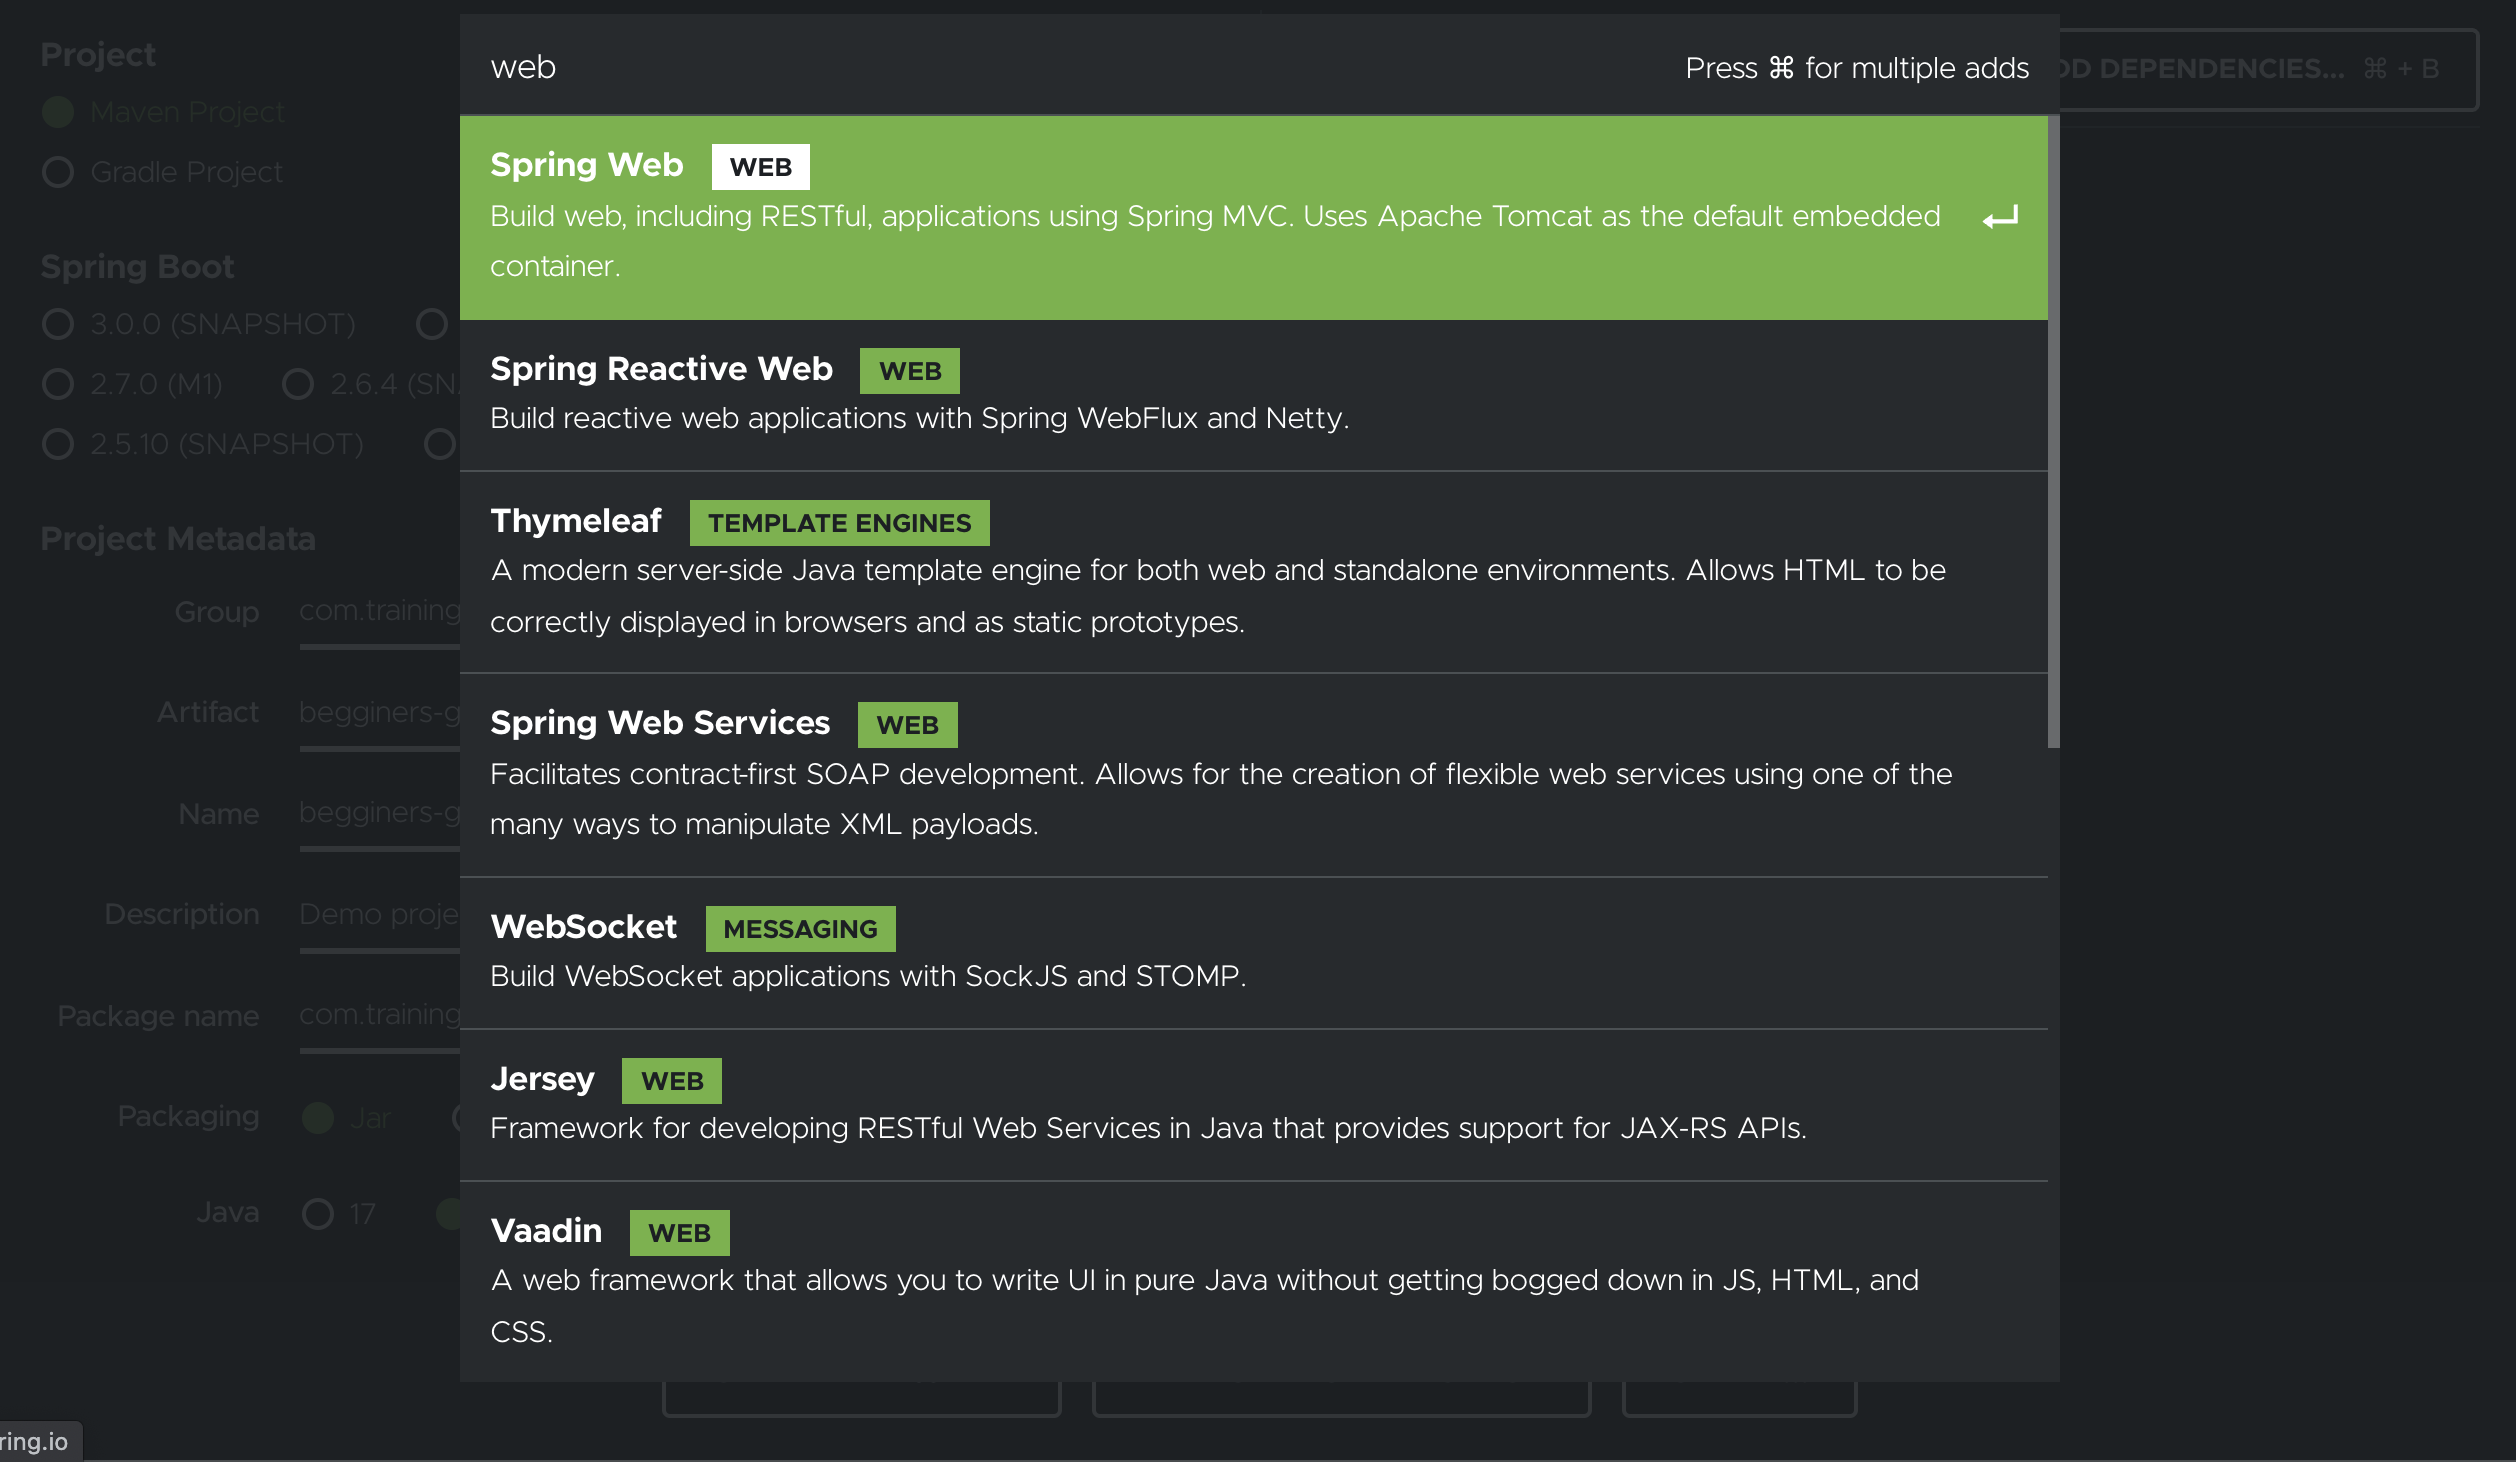Add the Thymeleaf dependency
This screenshot has width=2516, height=1462.
coord(1253,572)
